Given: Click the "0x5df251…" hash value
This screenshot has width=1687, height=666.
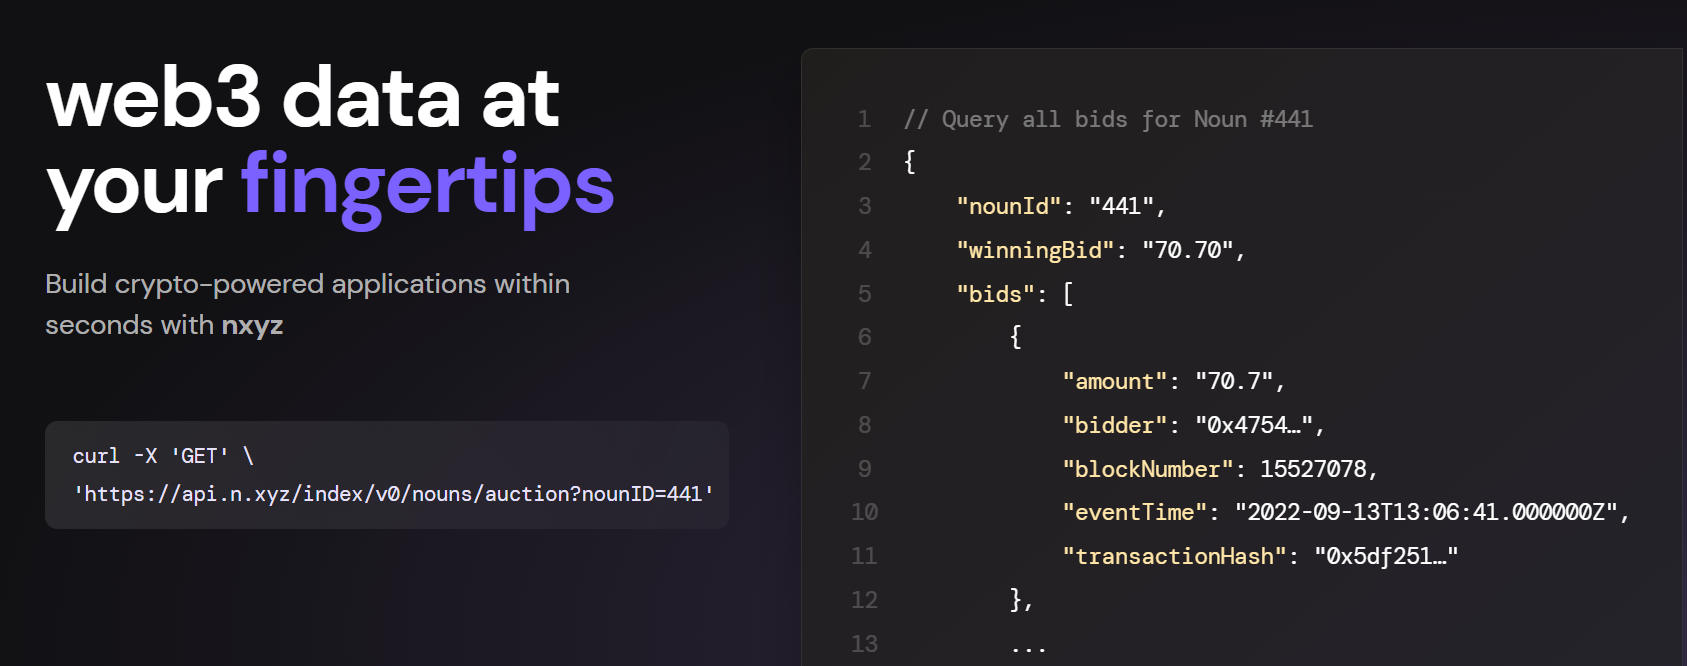Looking at the screenshot, I should coord(1385,557).
